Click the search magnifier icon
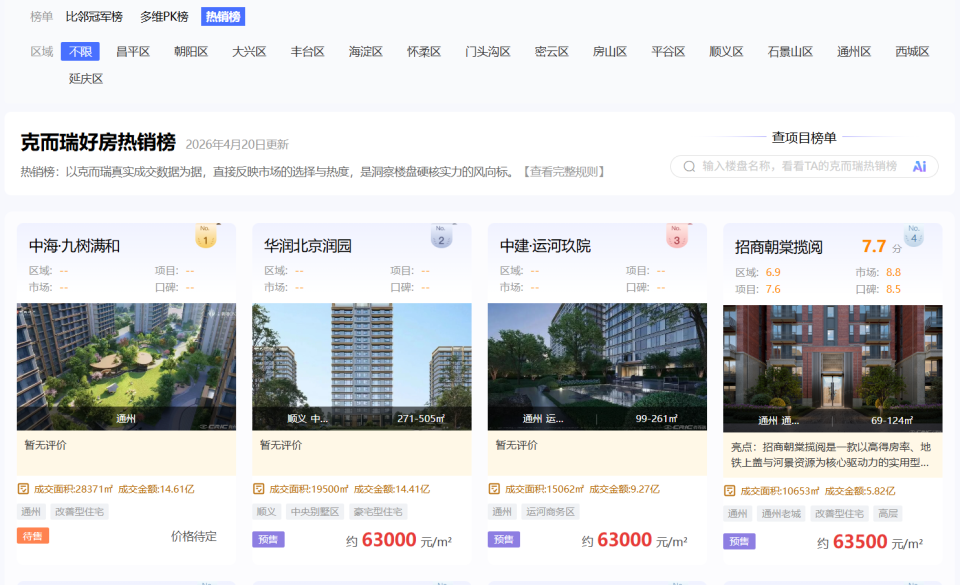Image resolution: width=960 pixels, height=585 pixels. (x=689, y=166)
